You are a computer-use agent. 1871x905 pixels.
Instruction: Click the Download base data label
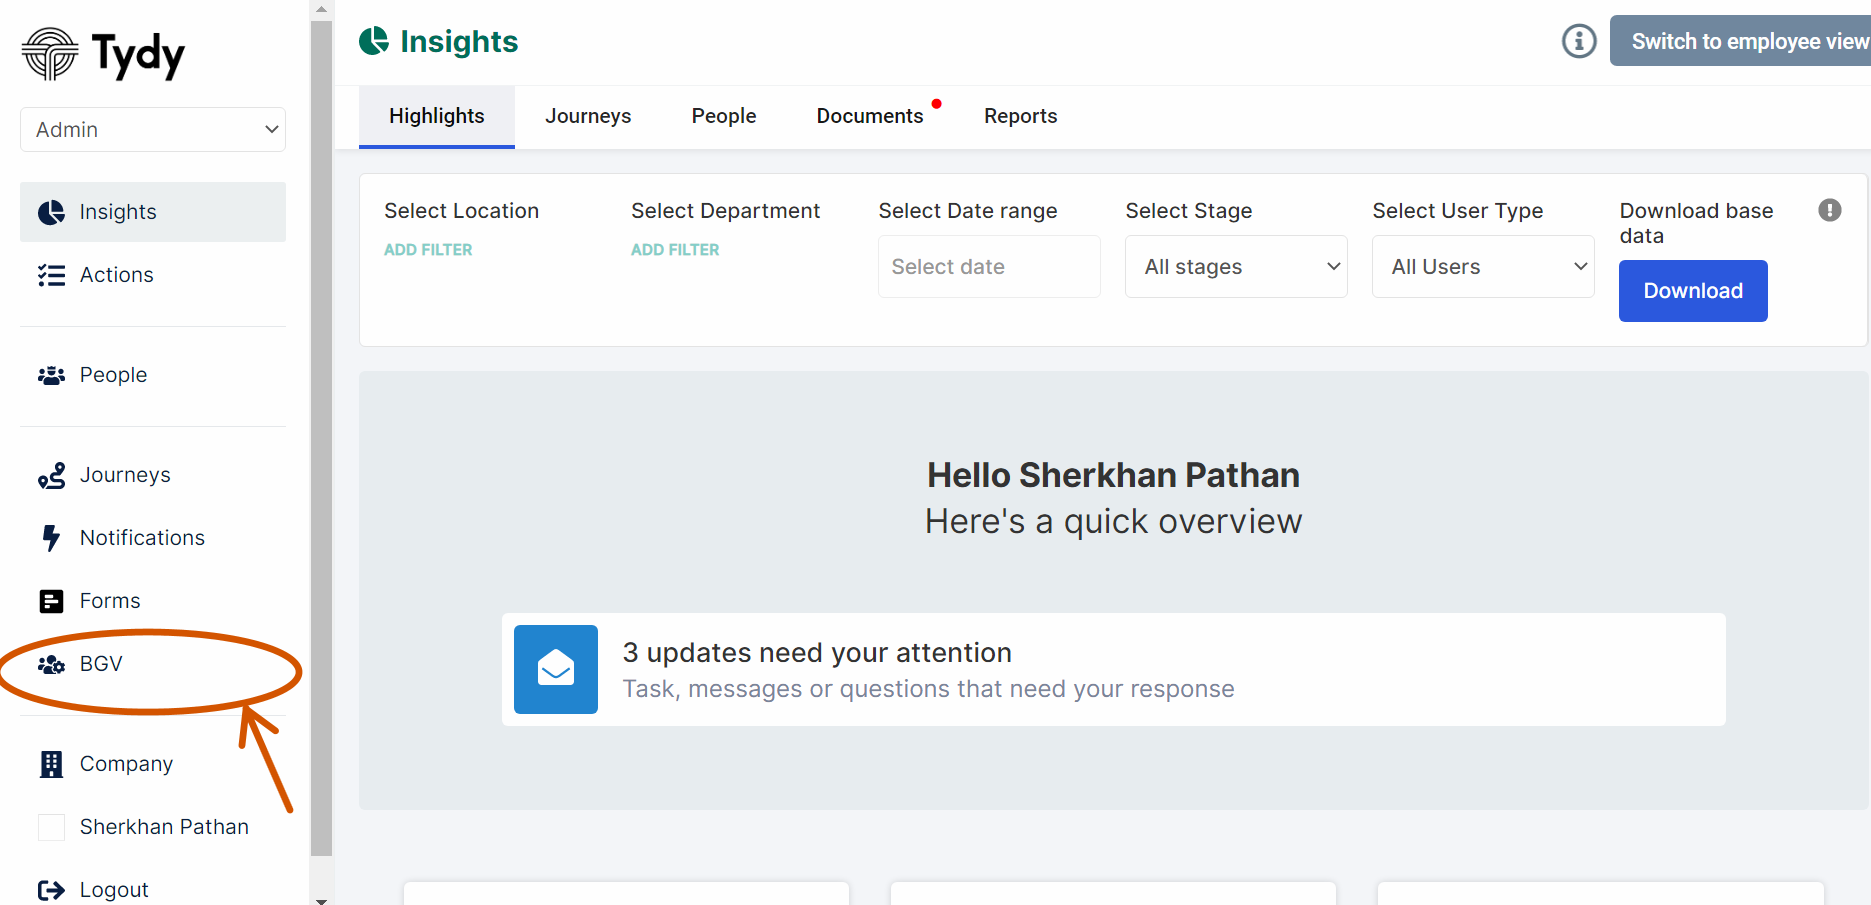click(1696, 223)
